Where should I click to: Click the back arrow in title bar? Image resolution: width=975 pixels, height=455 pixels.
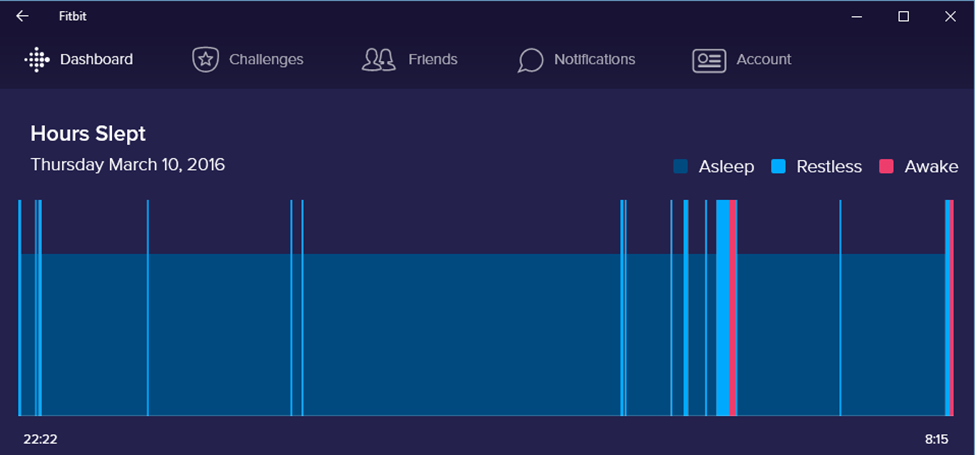tap(22, 16)
